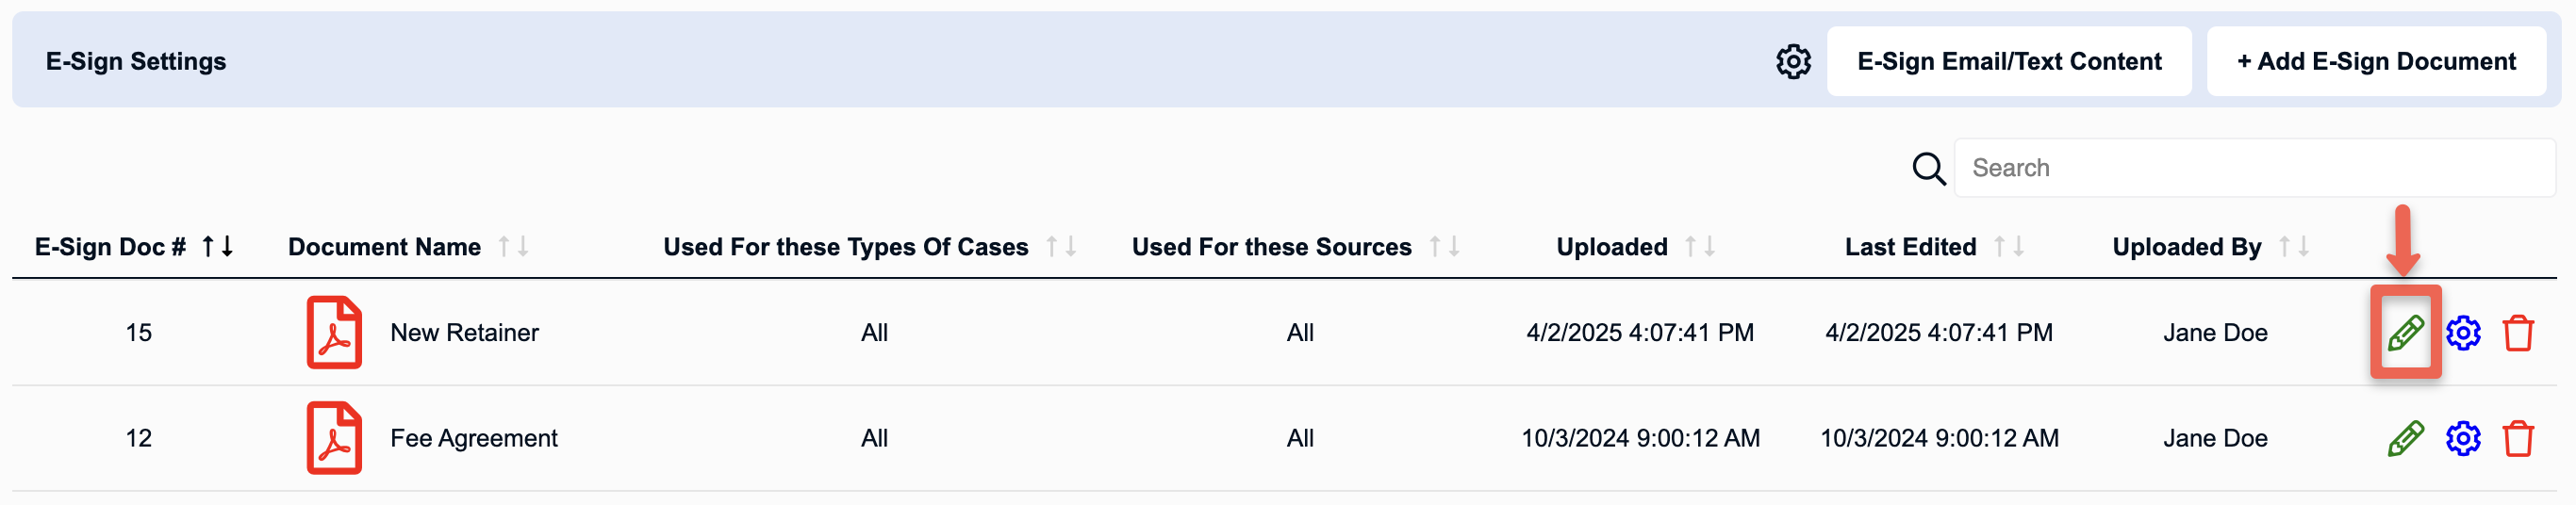Sort by E-Sign Doc # column
Screen dimensions: 2576x505
(x=218, y=247)
